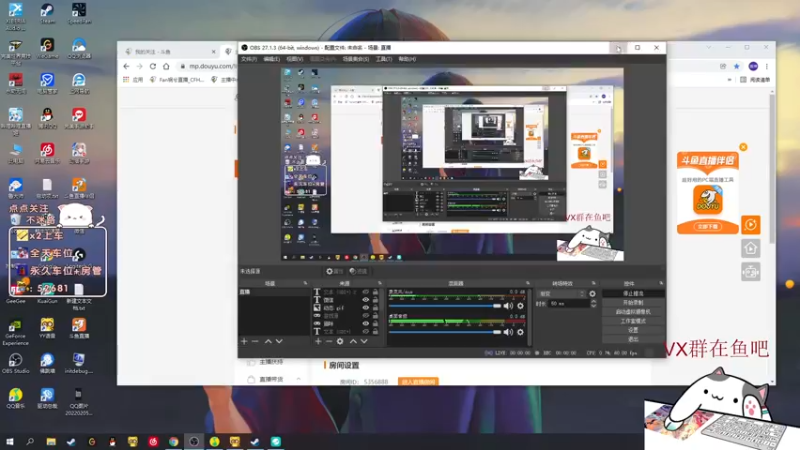Click desktop audio volume slider
800x450 pixels.
(x=445, y=332)
